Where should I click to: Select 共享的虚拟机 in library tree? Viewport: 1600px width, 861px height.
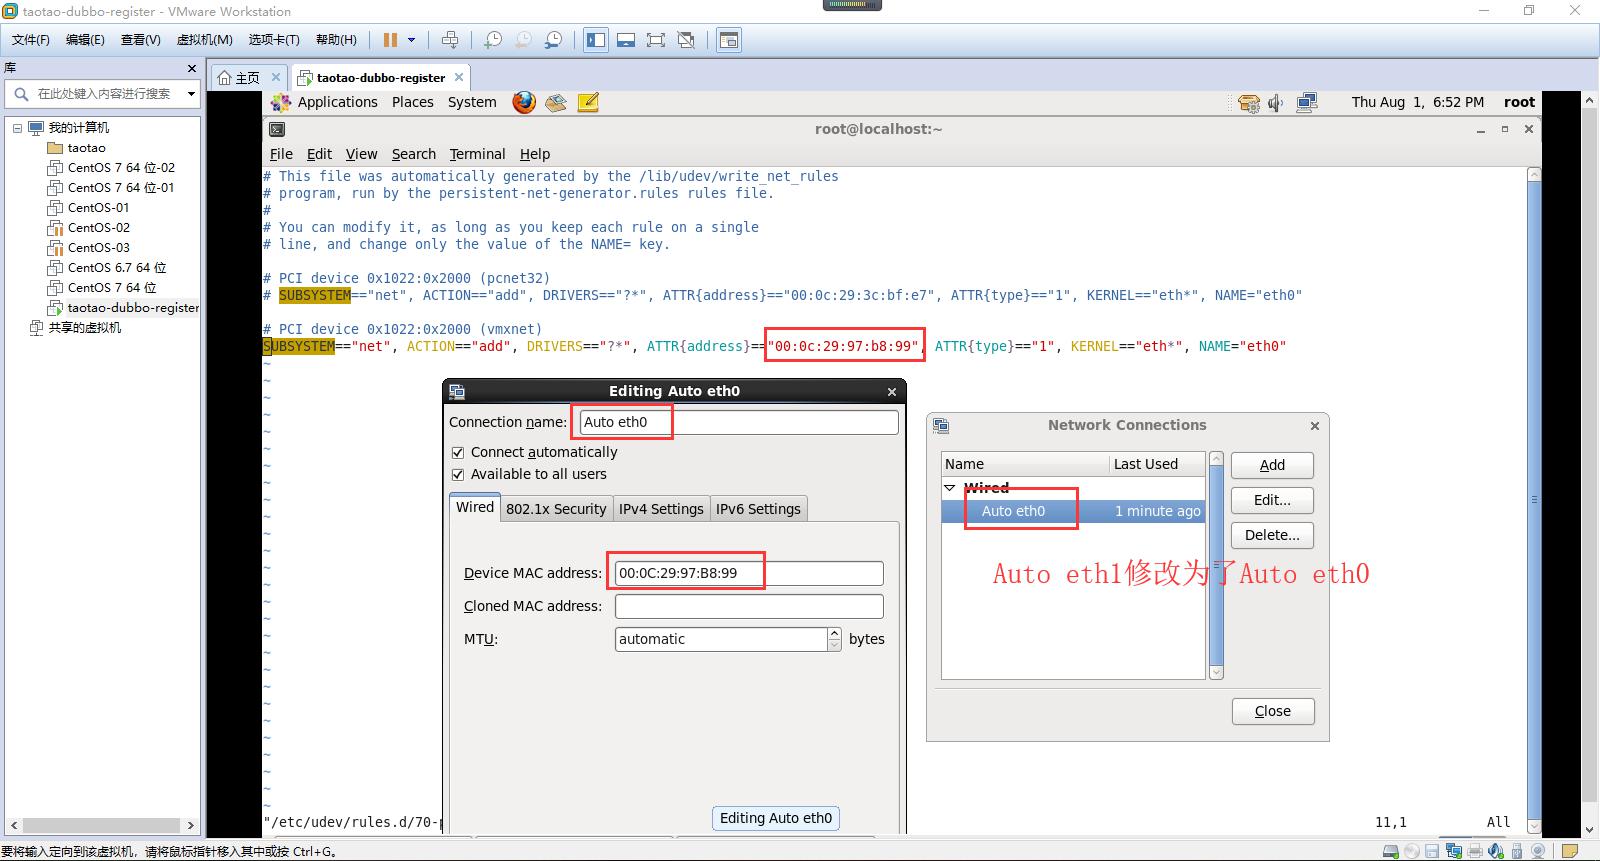(x=84, y=328)
